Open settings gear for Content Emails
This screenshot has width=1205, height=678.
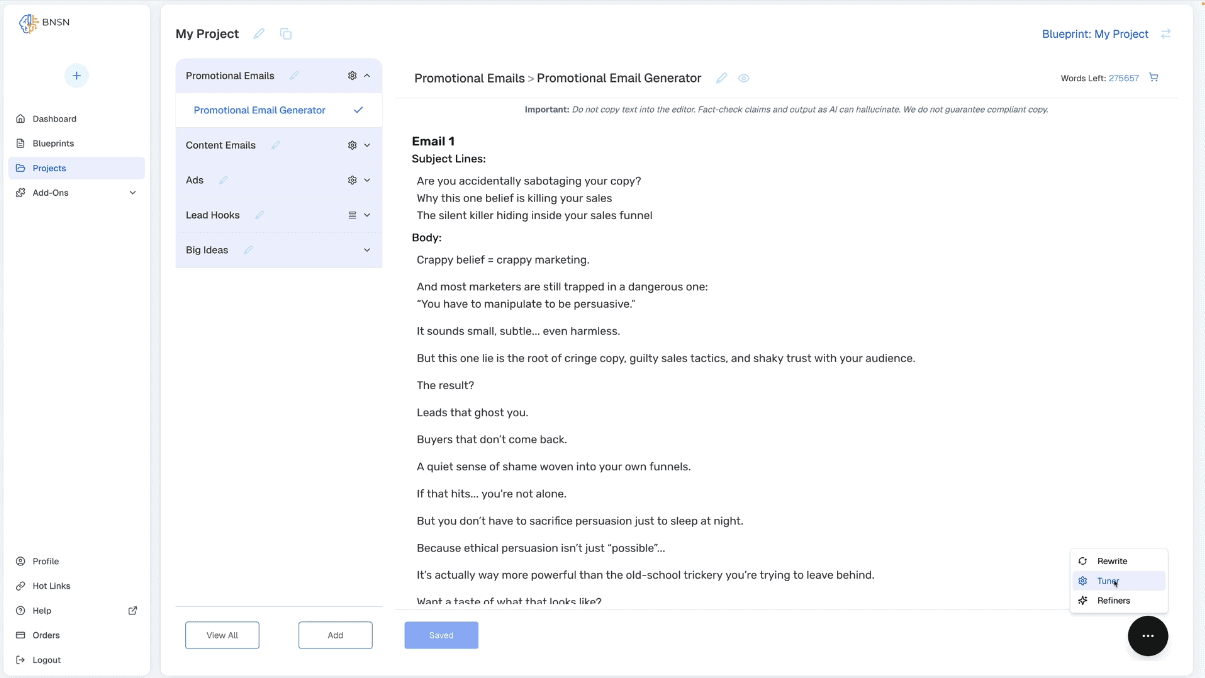352,145
